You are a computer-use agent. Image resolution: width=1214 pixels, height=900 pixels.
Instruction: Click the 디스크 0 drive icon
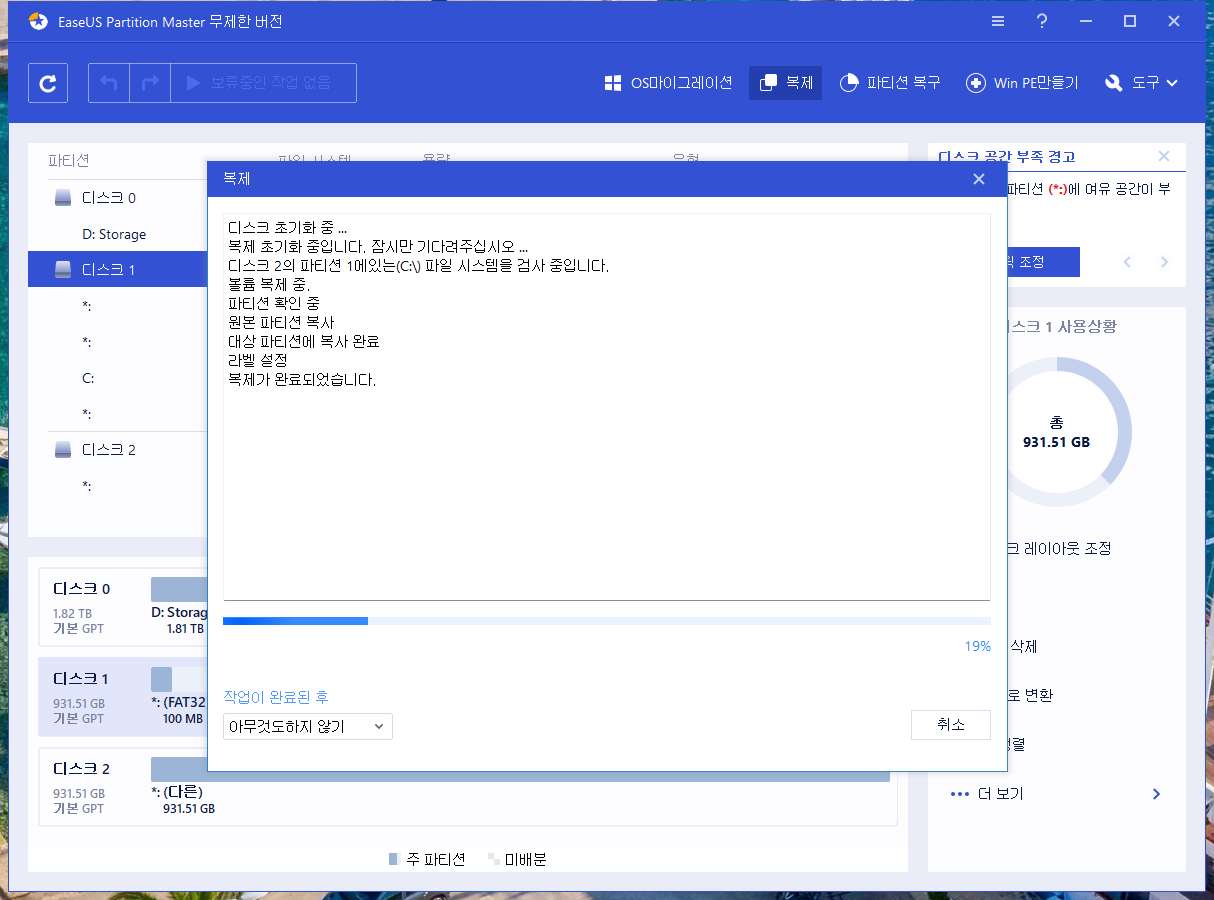(x=63, y=198)
